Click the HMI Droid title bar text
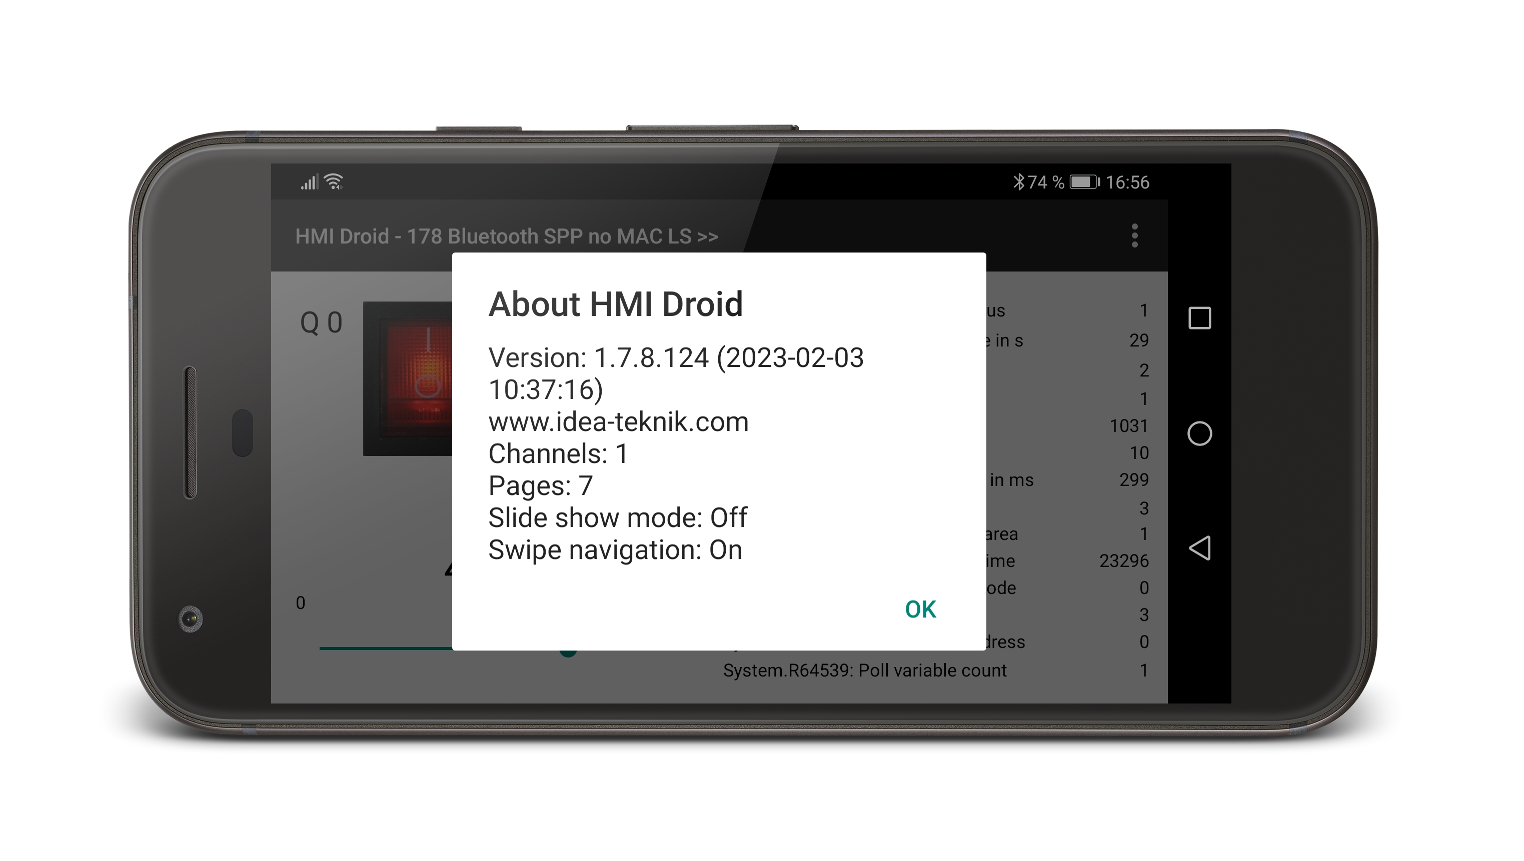 click(506, 237)
